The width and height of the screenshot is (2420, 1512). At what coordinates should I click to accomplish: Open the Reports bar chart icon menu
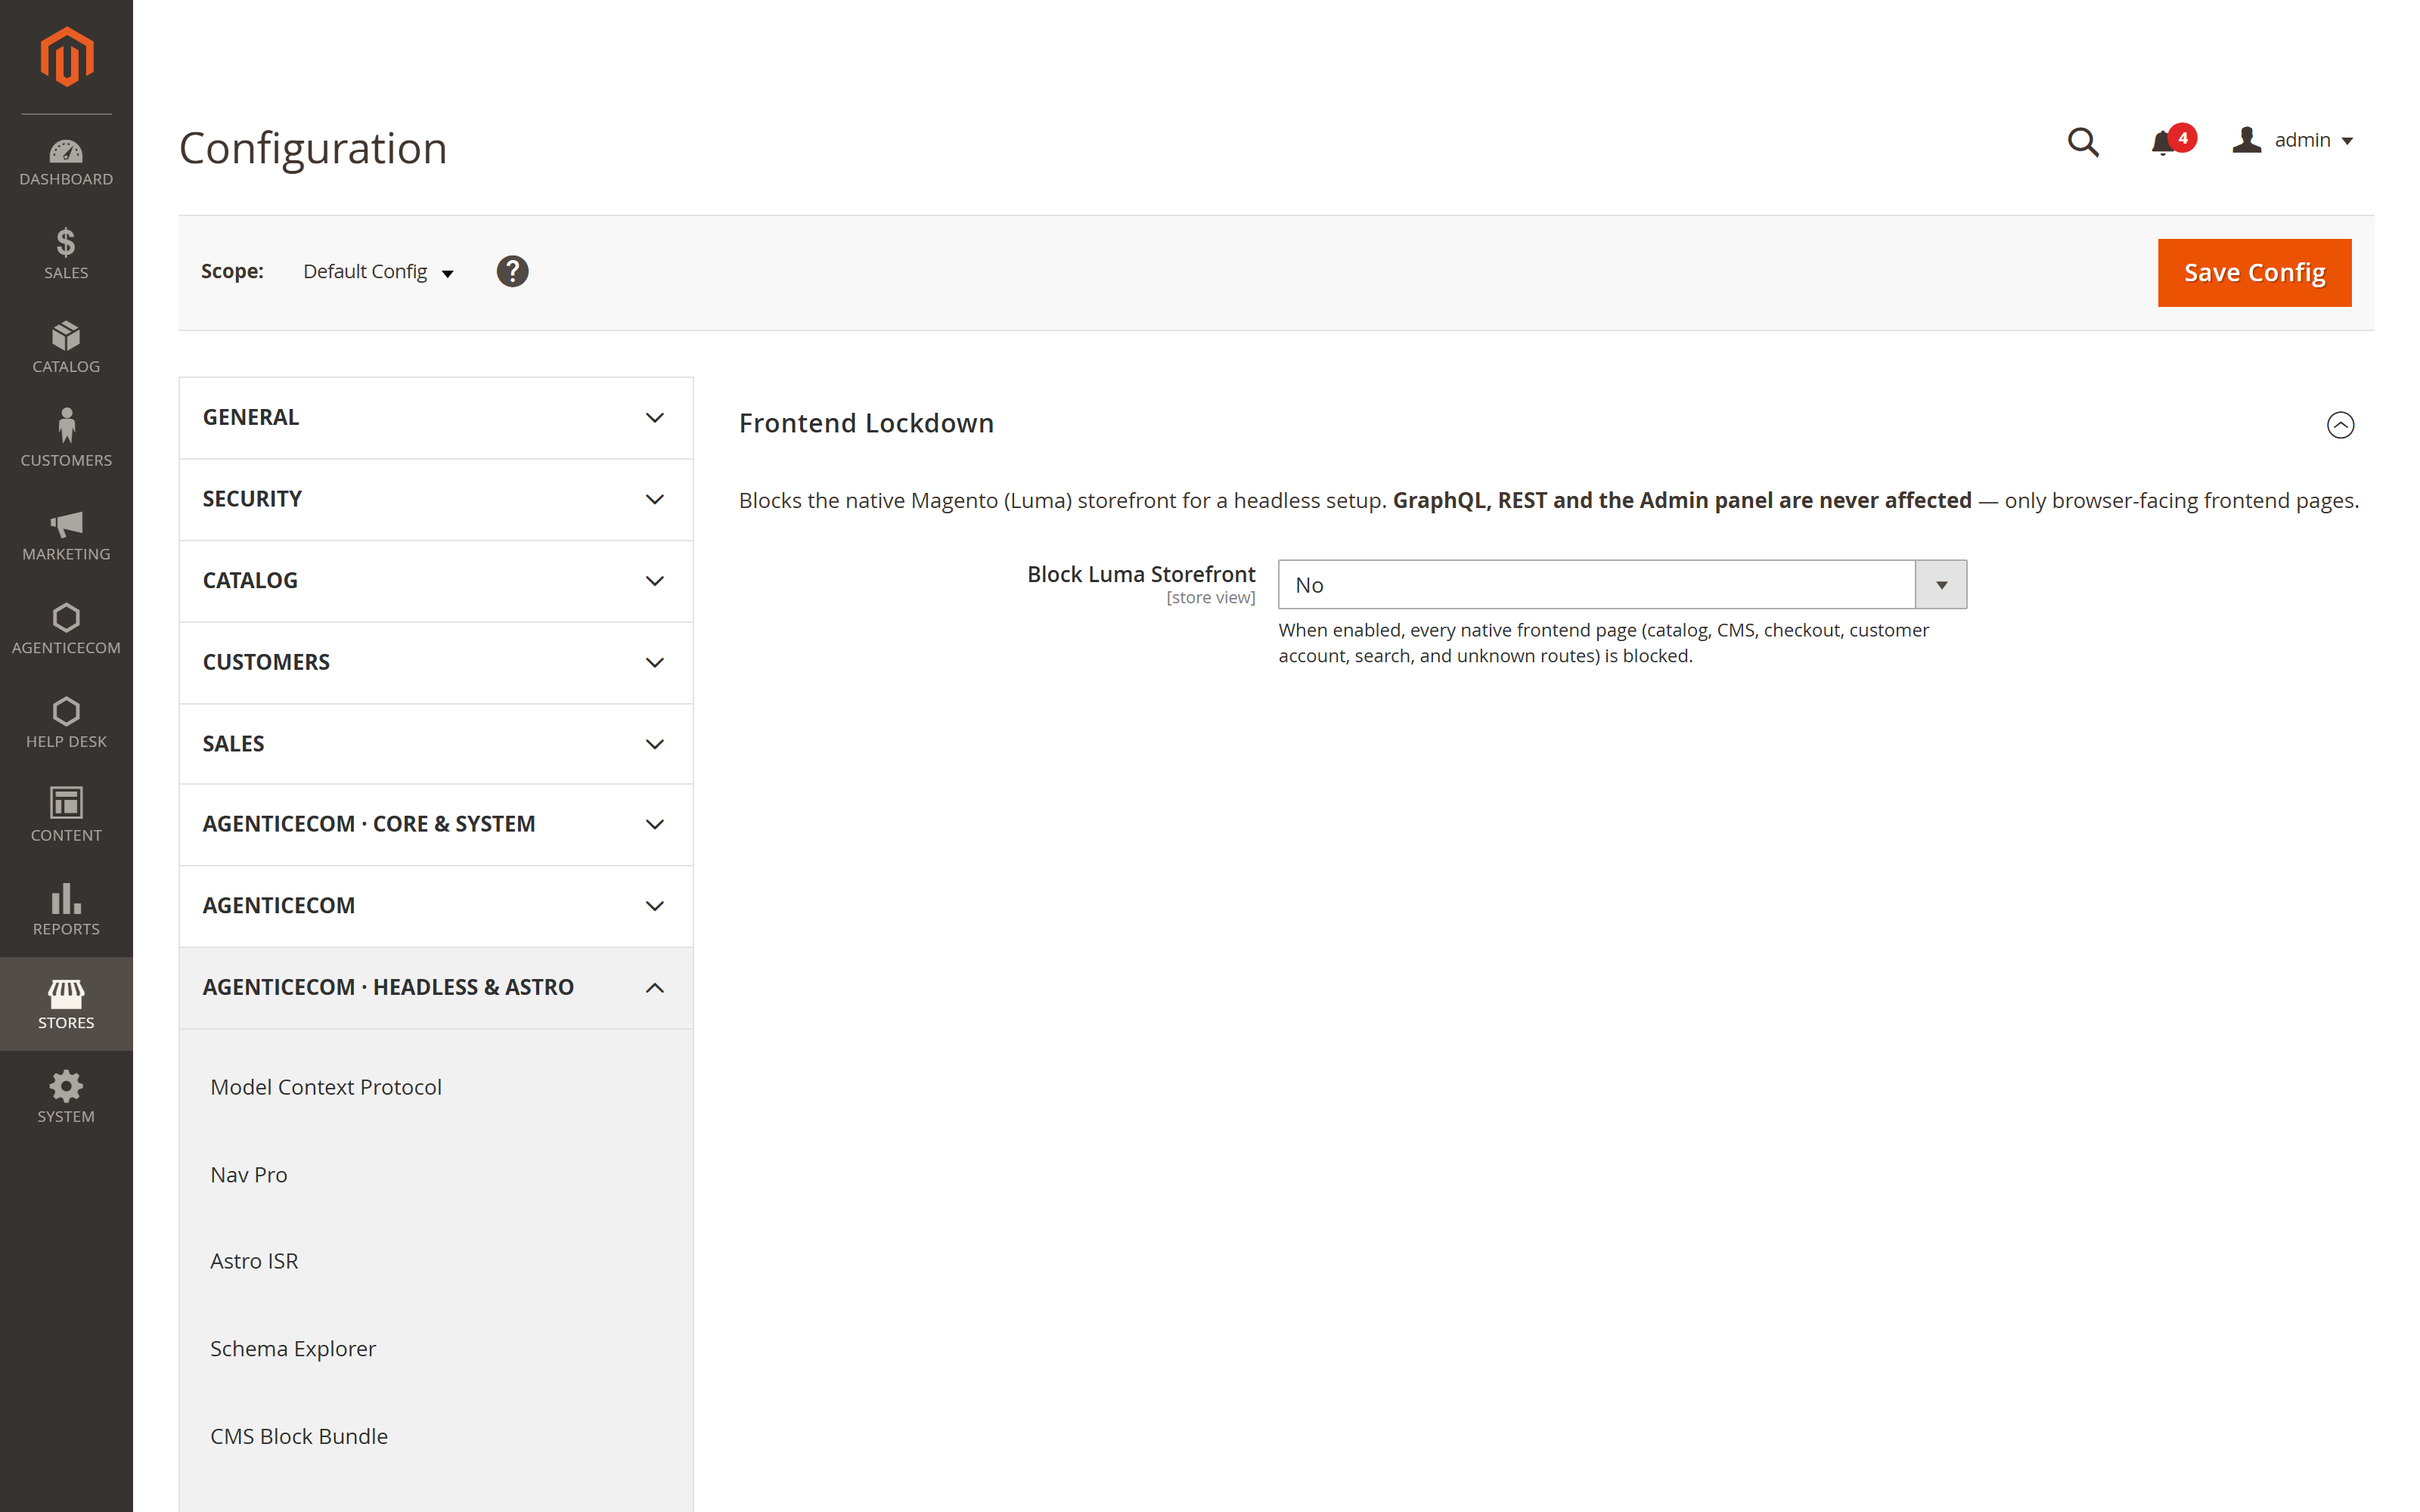coord(66,909)
